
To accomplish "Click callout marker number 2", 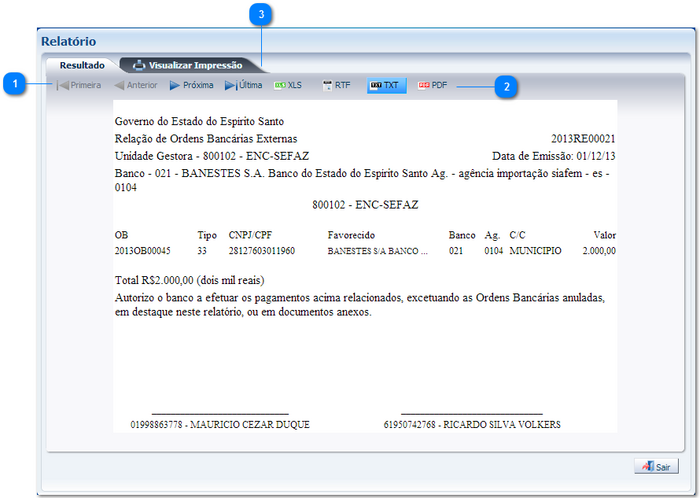I will [507, 87].
